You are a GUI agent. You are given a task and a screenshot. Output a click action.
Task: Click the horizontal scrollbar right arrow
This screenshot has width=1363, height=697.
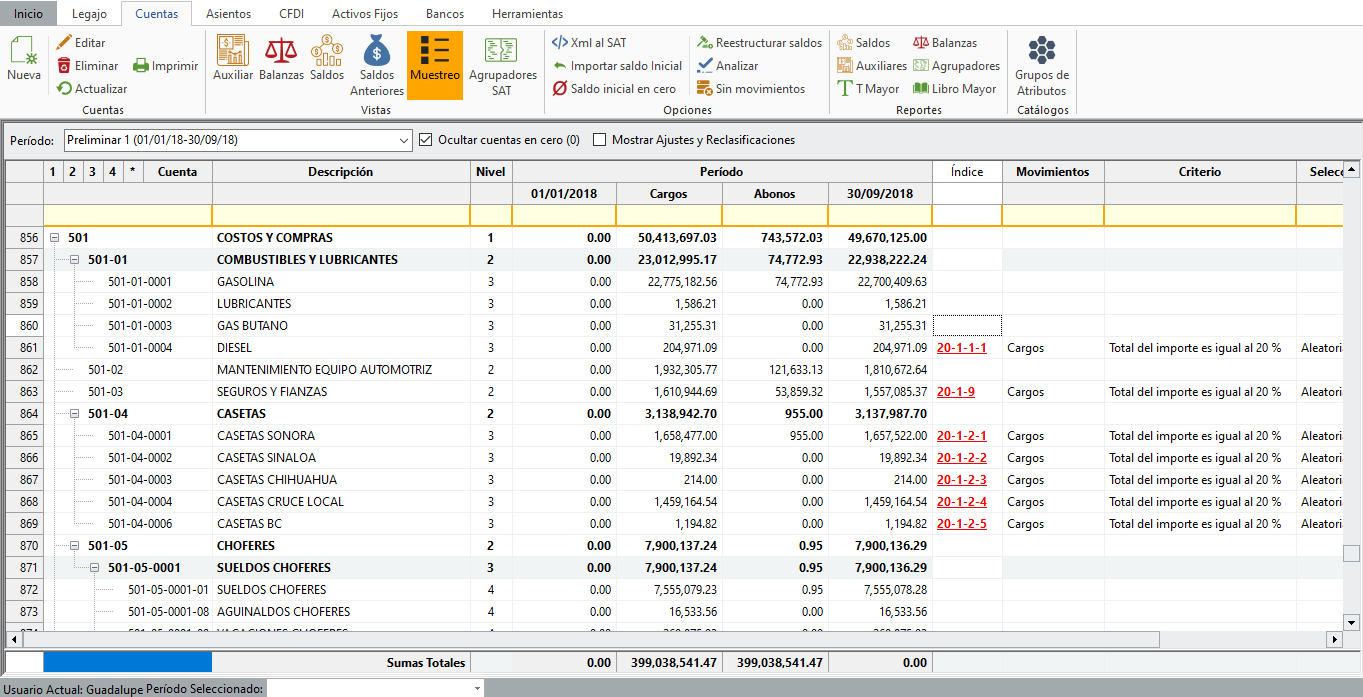(x=1333, y=639)
